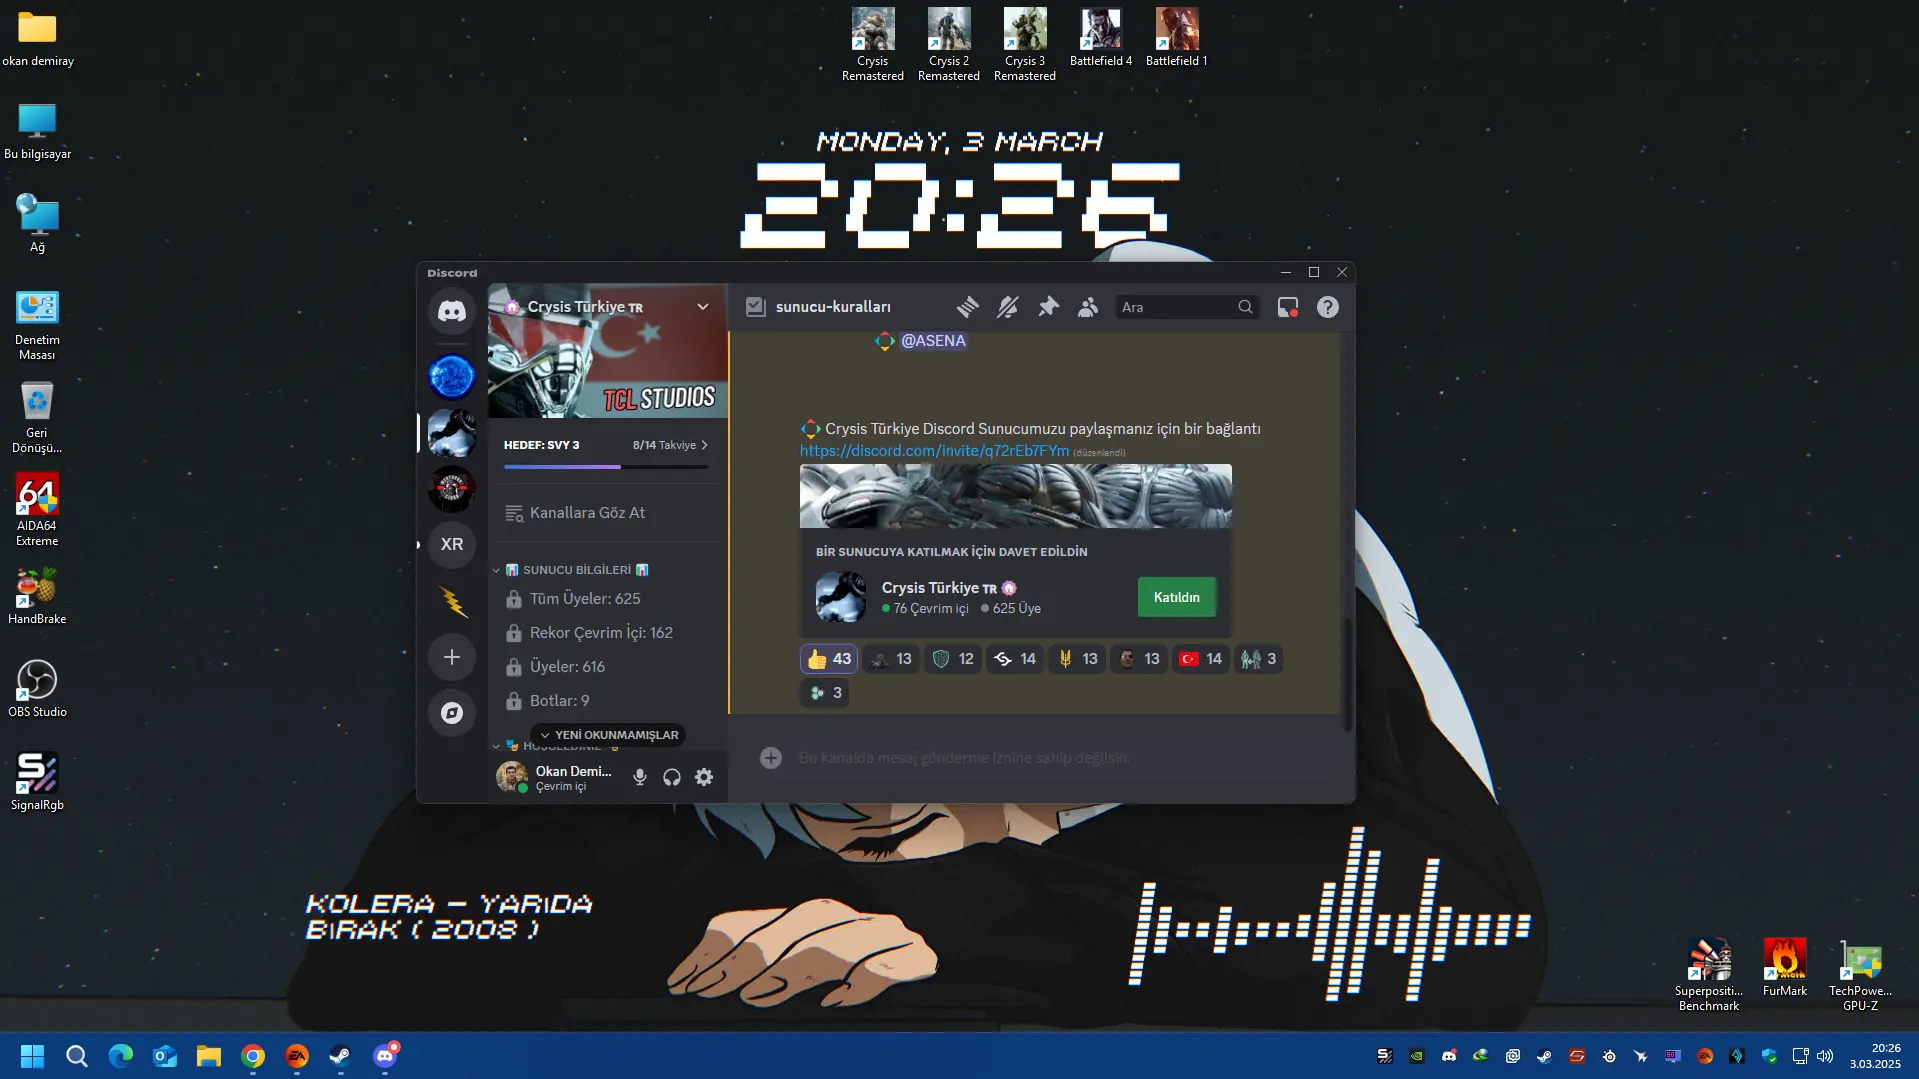This screenshot has width=1919, height=1079.
Task: Select the SignalRgb desktop icon
Action: (x=37, y=782)
